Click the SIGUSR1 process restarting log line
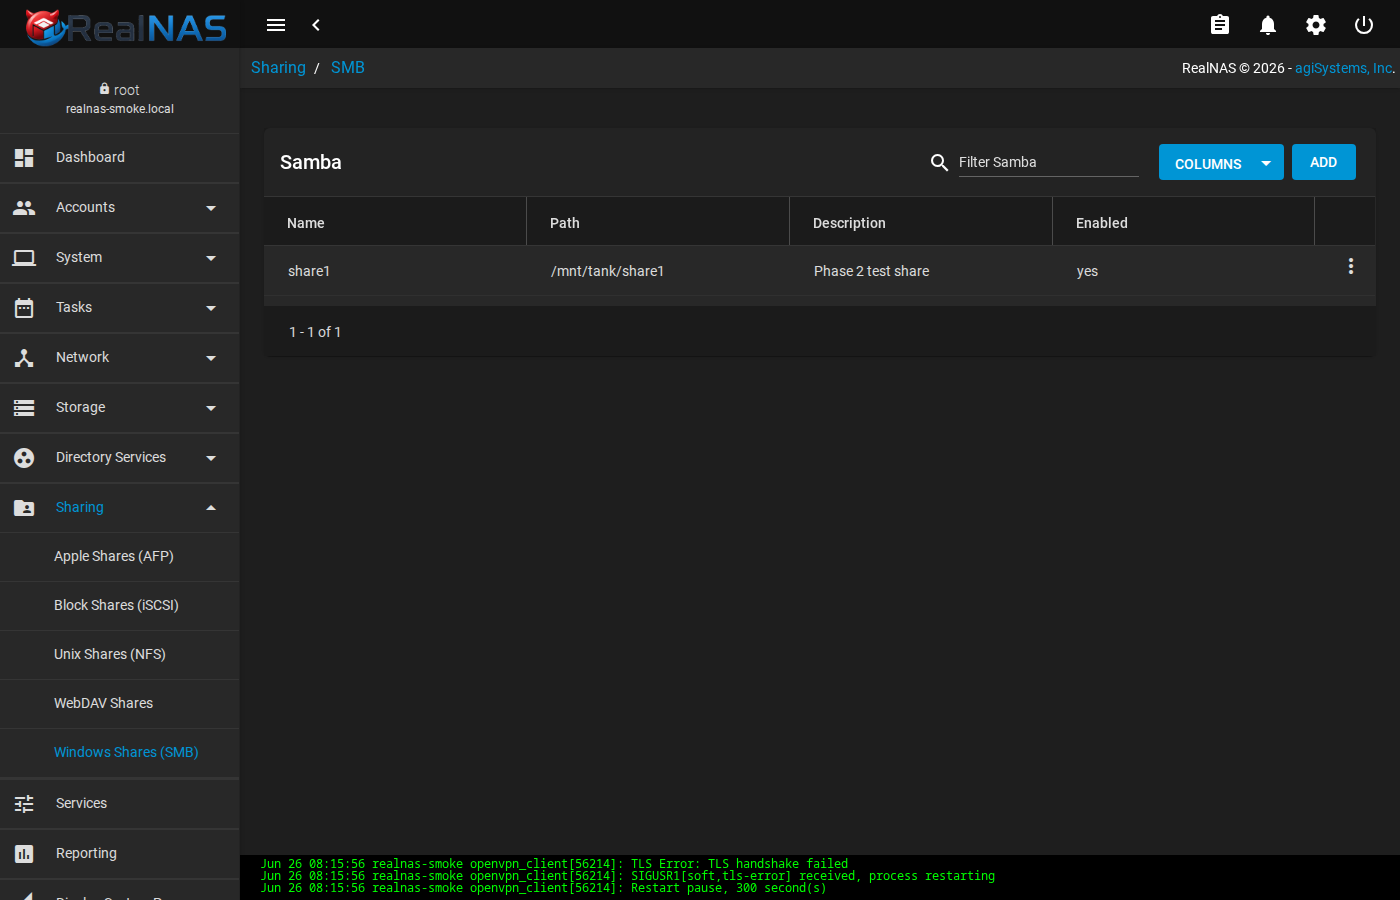Screen dimensions: 1400x900 coord(628,876)
